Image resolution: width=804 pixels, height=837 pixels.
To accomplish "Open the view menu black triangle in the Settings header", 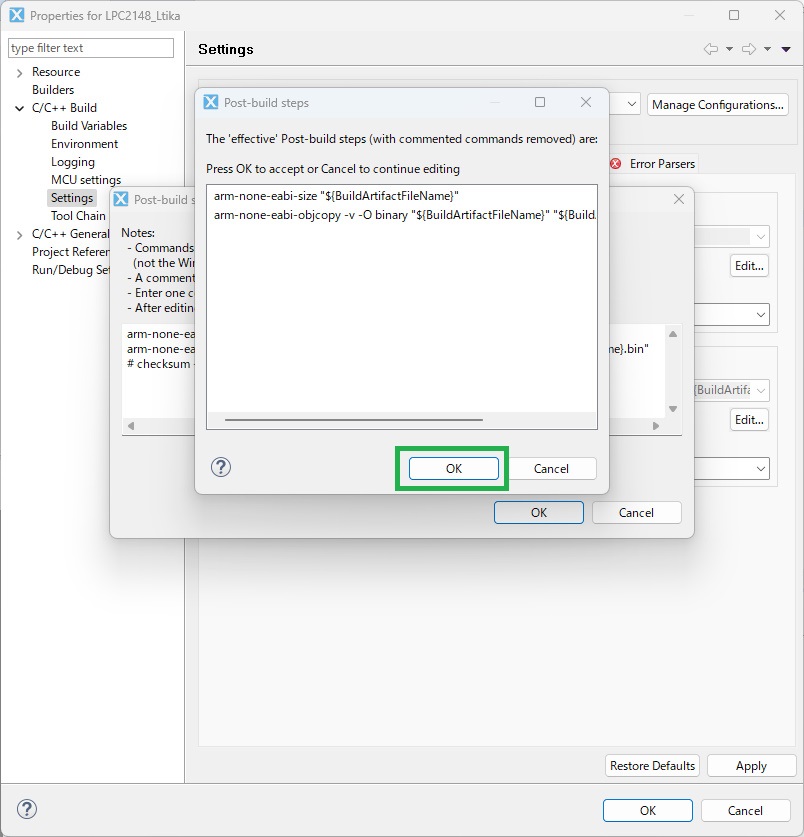I will click(786, 49).
